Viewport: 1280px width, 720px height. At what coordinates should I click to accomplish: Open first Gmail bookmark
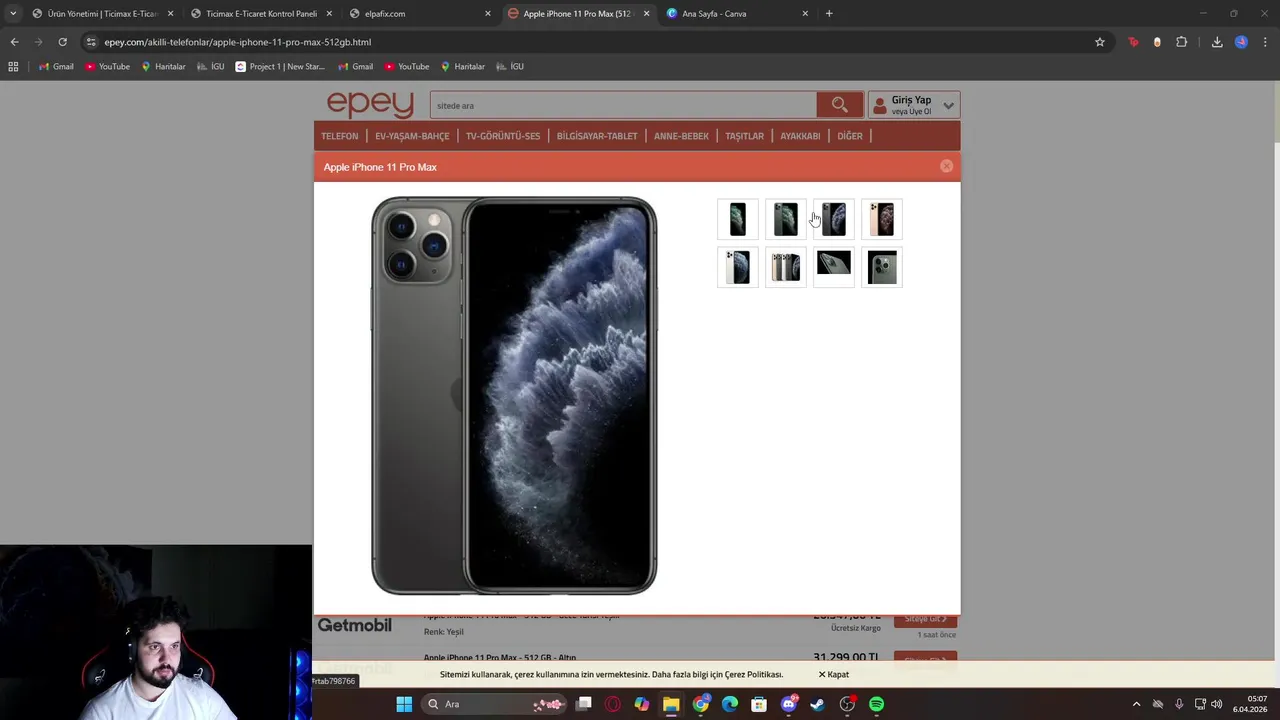[56, 66]
